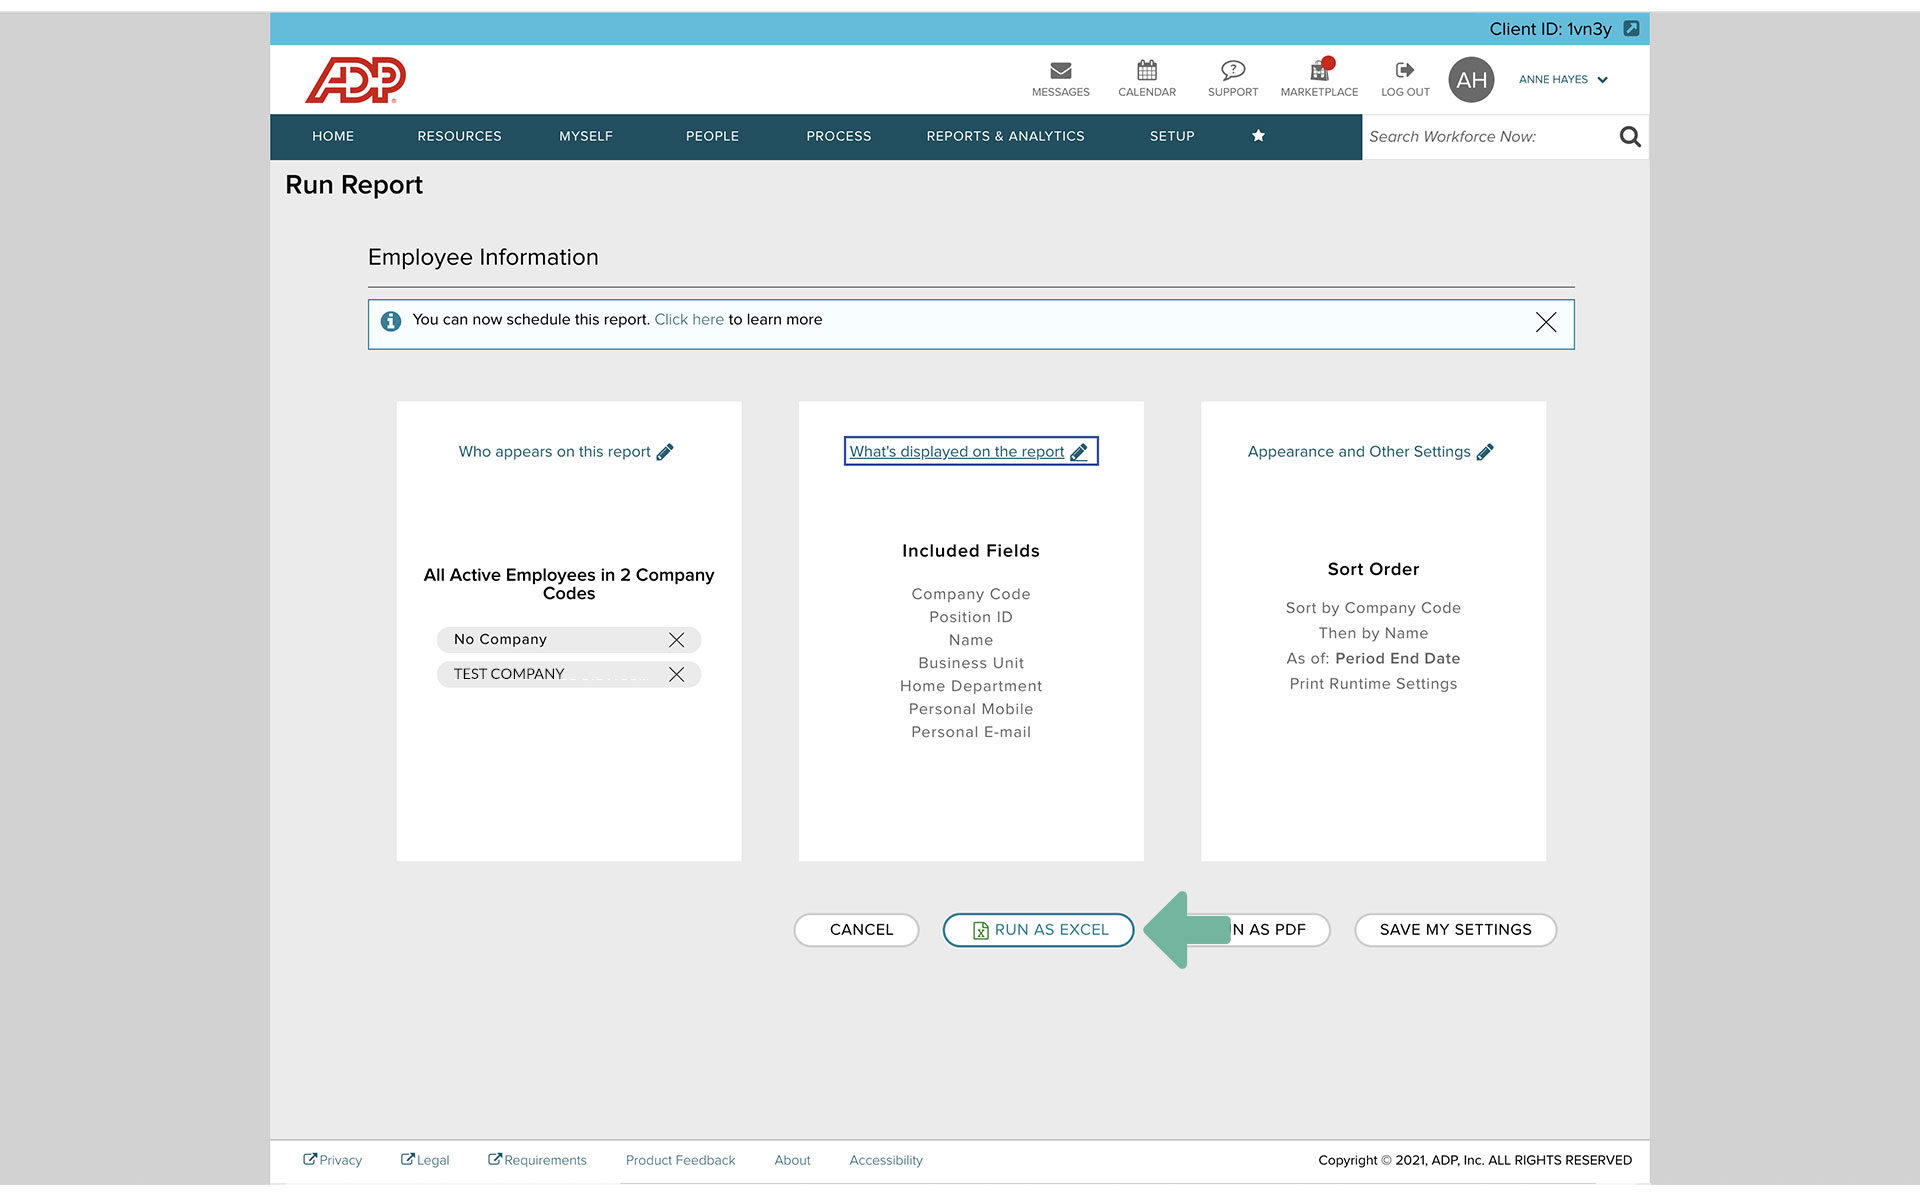
Task: Open Appearance and Other Settings link
Action: 1359,452
